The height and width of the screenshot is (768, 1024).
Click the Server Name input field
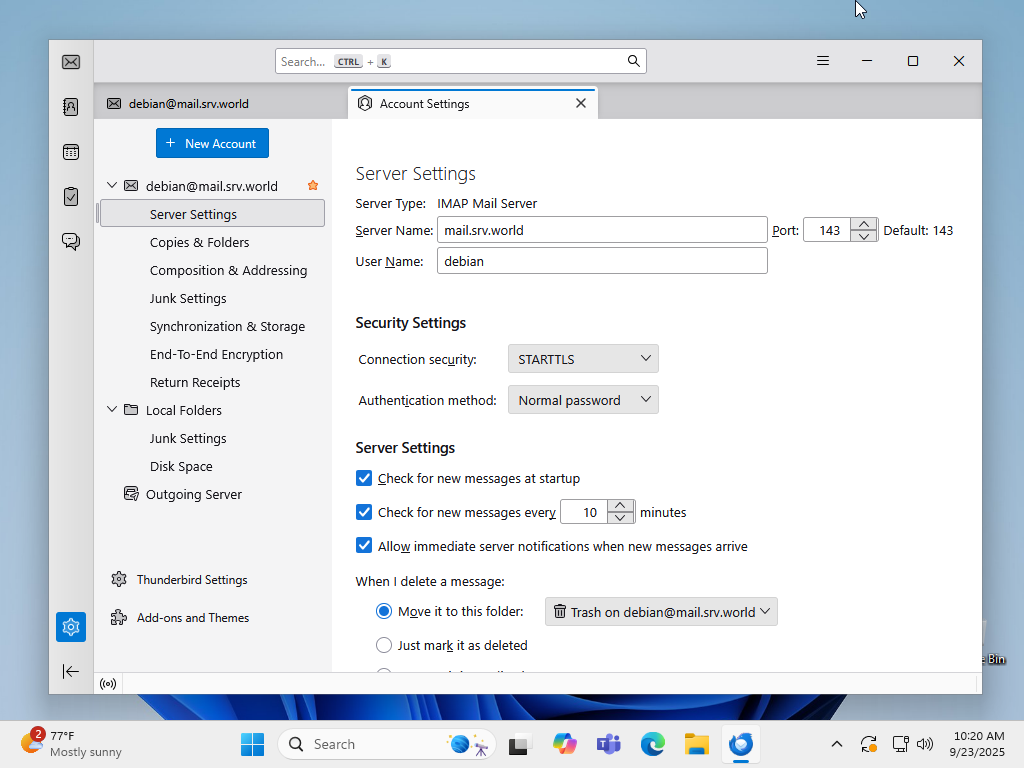click(x=602, y=230)
